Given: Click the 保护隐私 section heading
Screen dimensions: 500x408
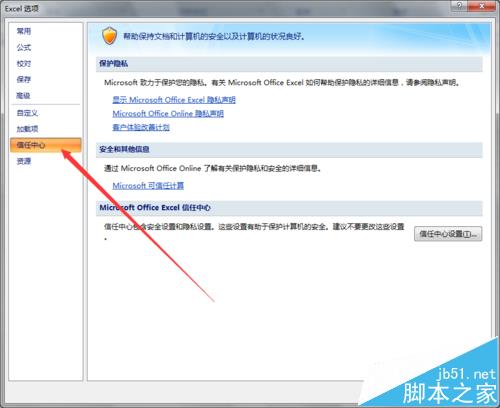Looking at the screenshot, I should [114, 64].
